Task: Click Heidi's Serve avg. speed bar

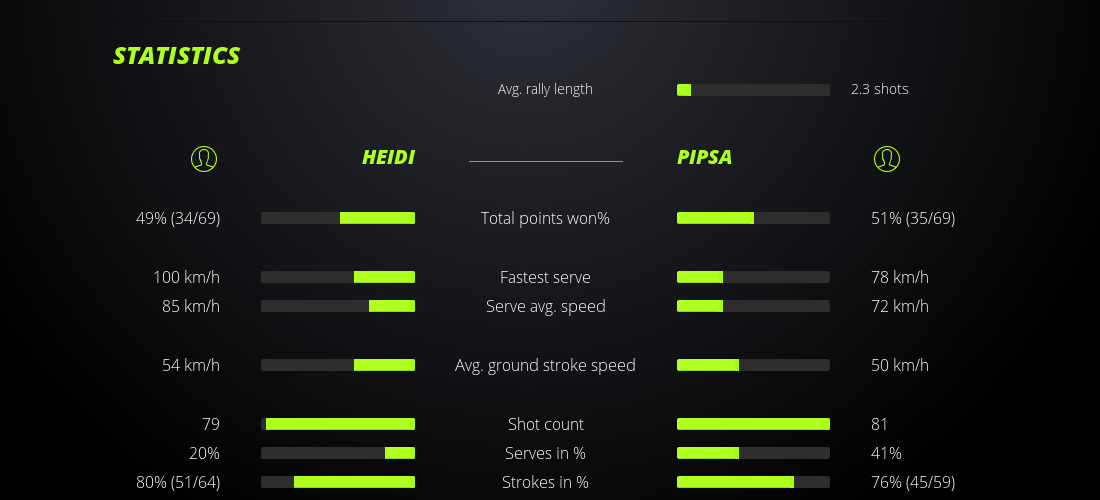Action: tap(338, 306)
